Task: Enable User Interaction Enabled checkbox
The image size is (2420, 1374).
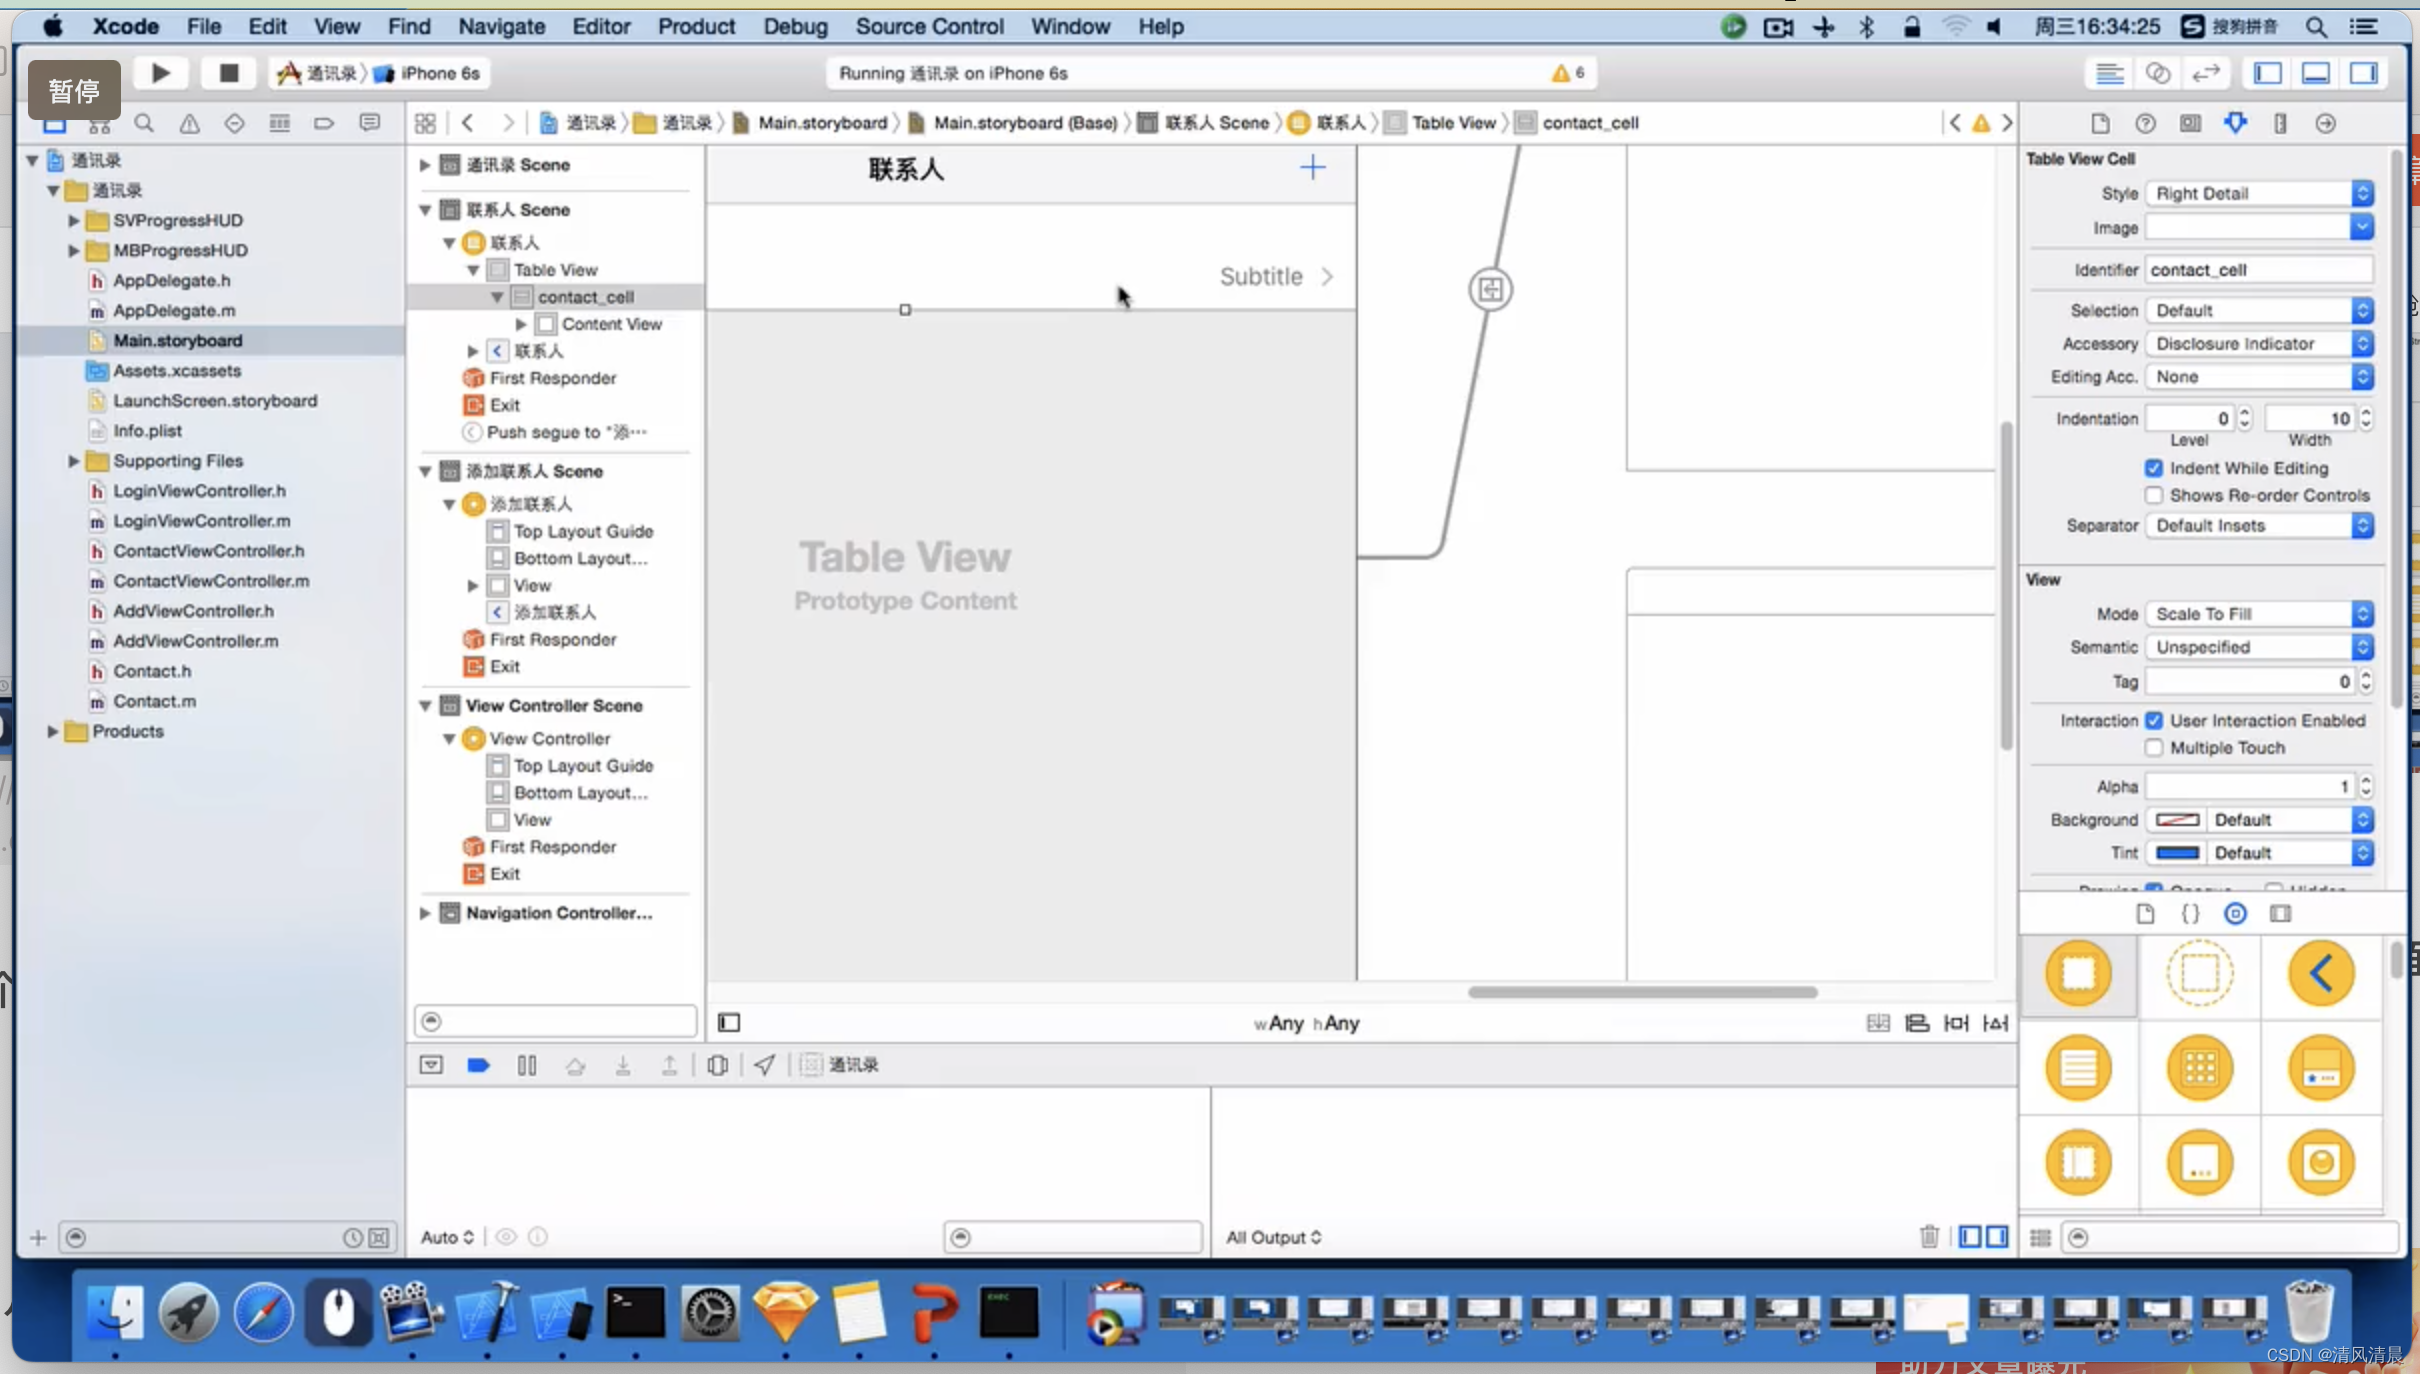Action: click(2156, 719)
